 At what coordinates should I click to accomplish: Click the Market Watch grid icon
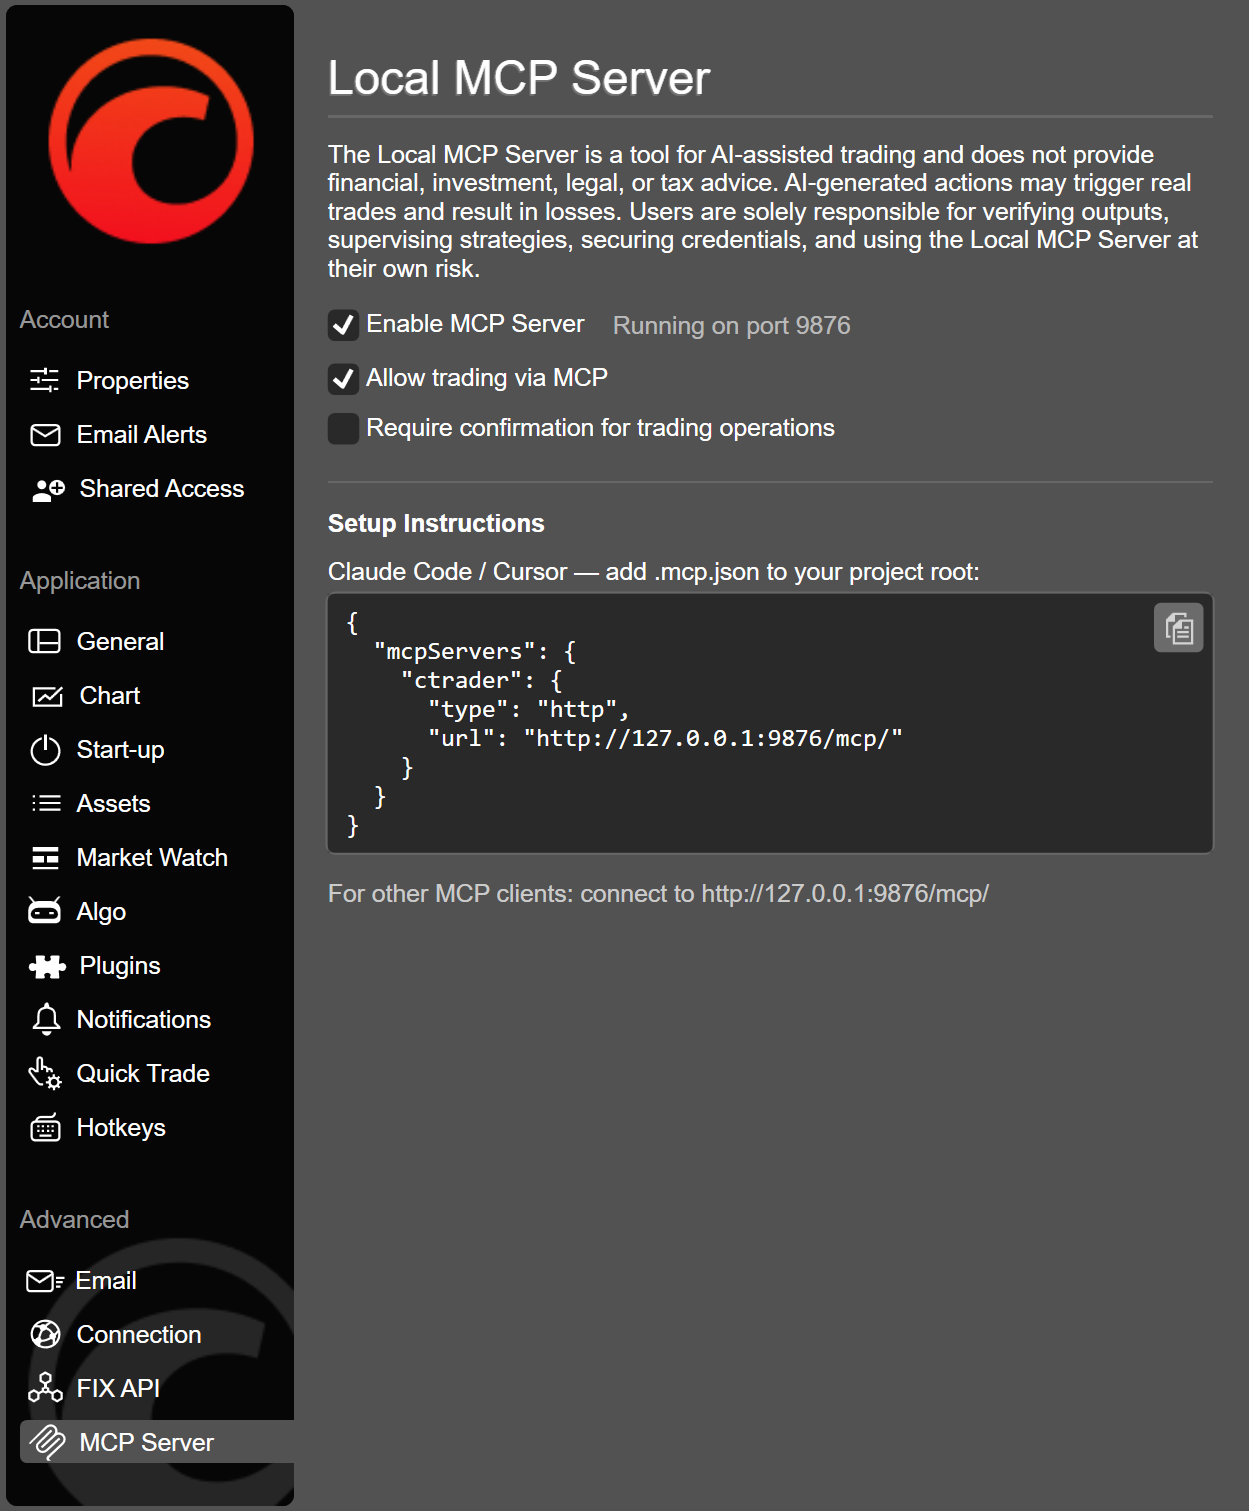[x=45, y=858]
